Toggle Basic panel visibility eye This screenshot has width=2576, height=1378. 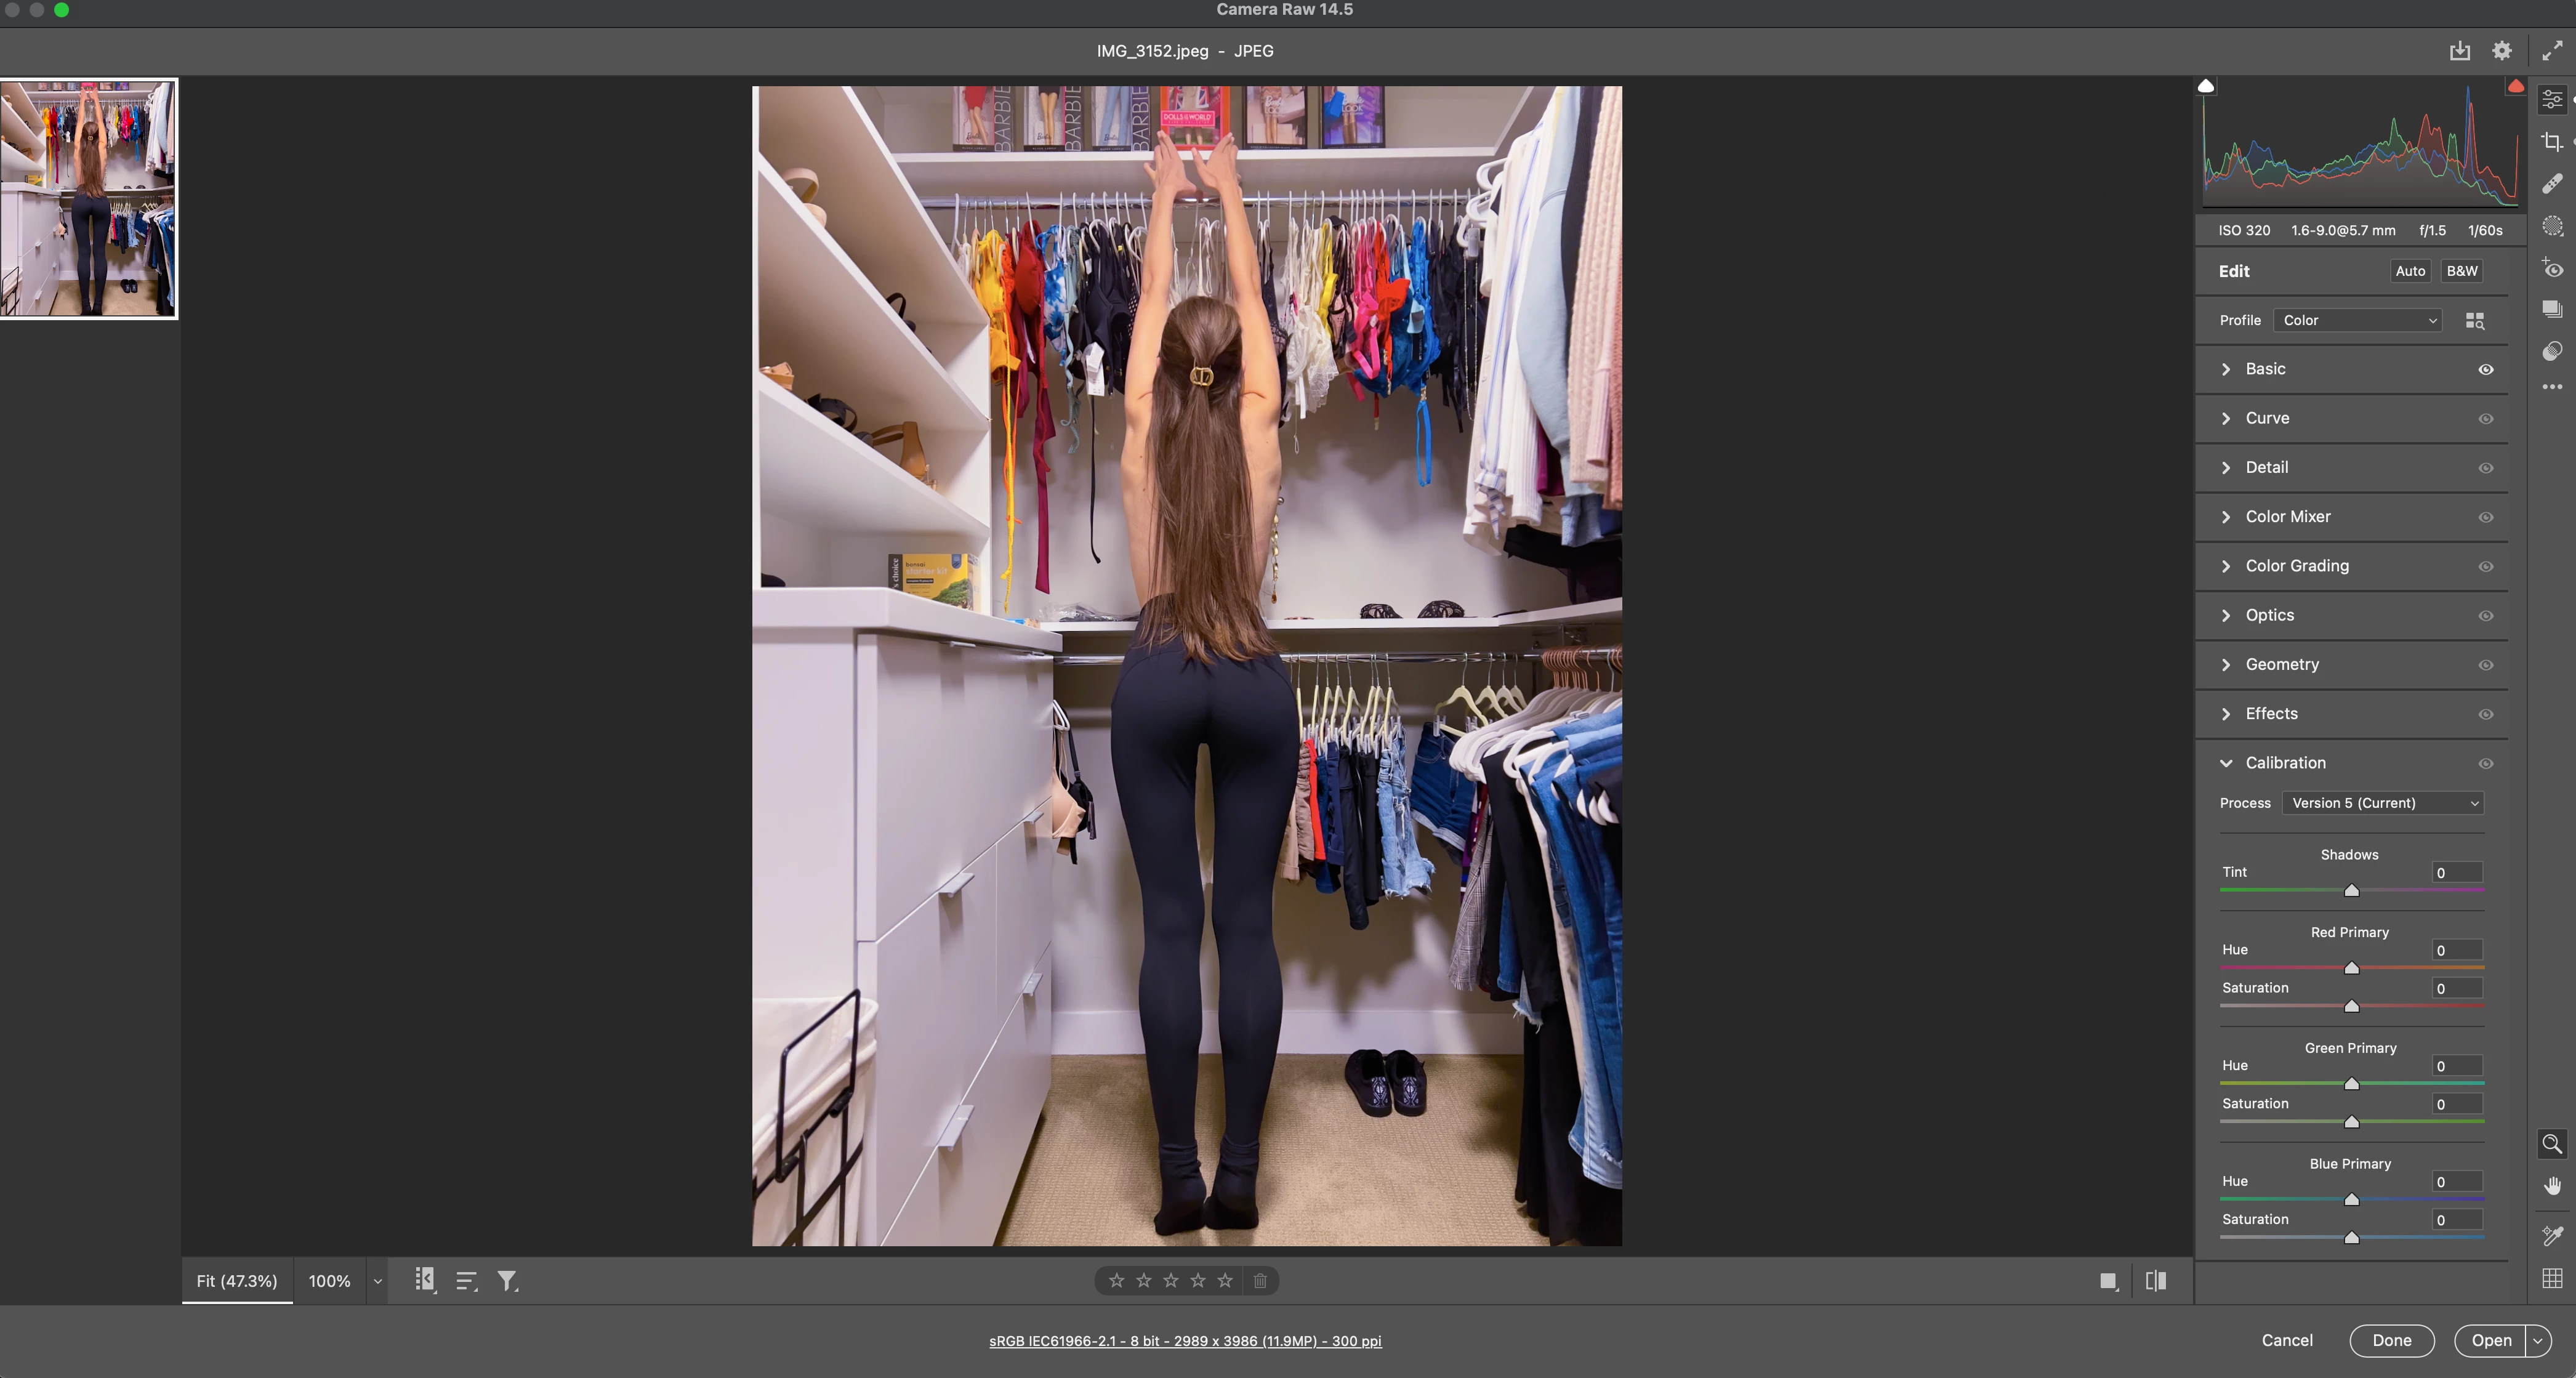click(2486, 369)
